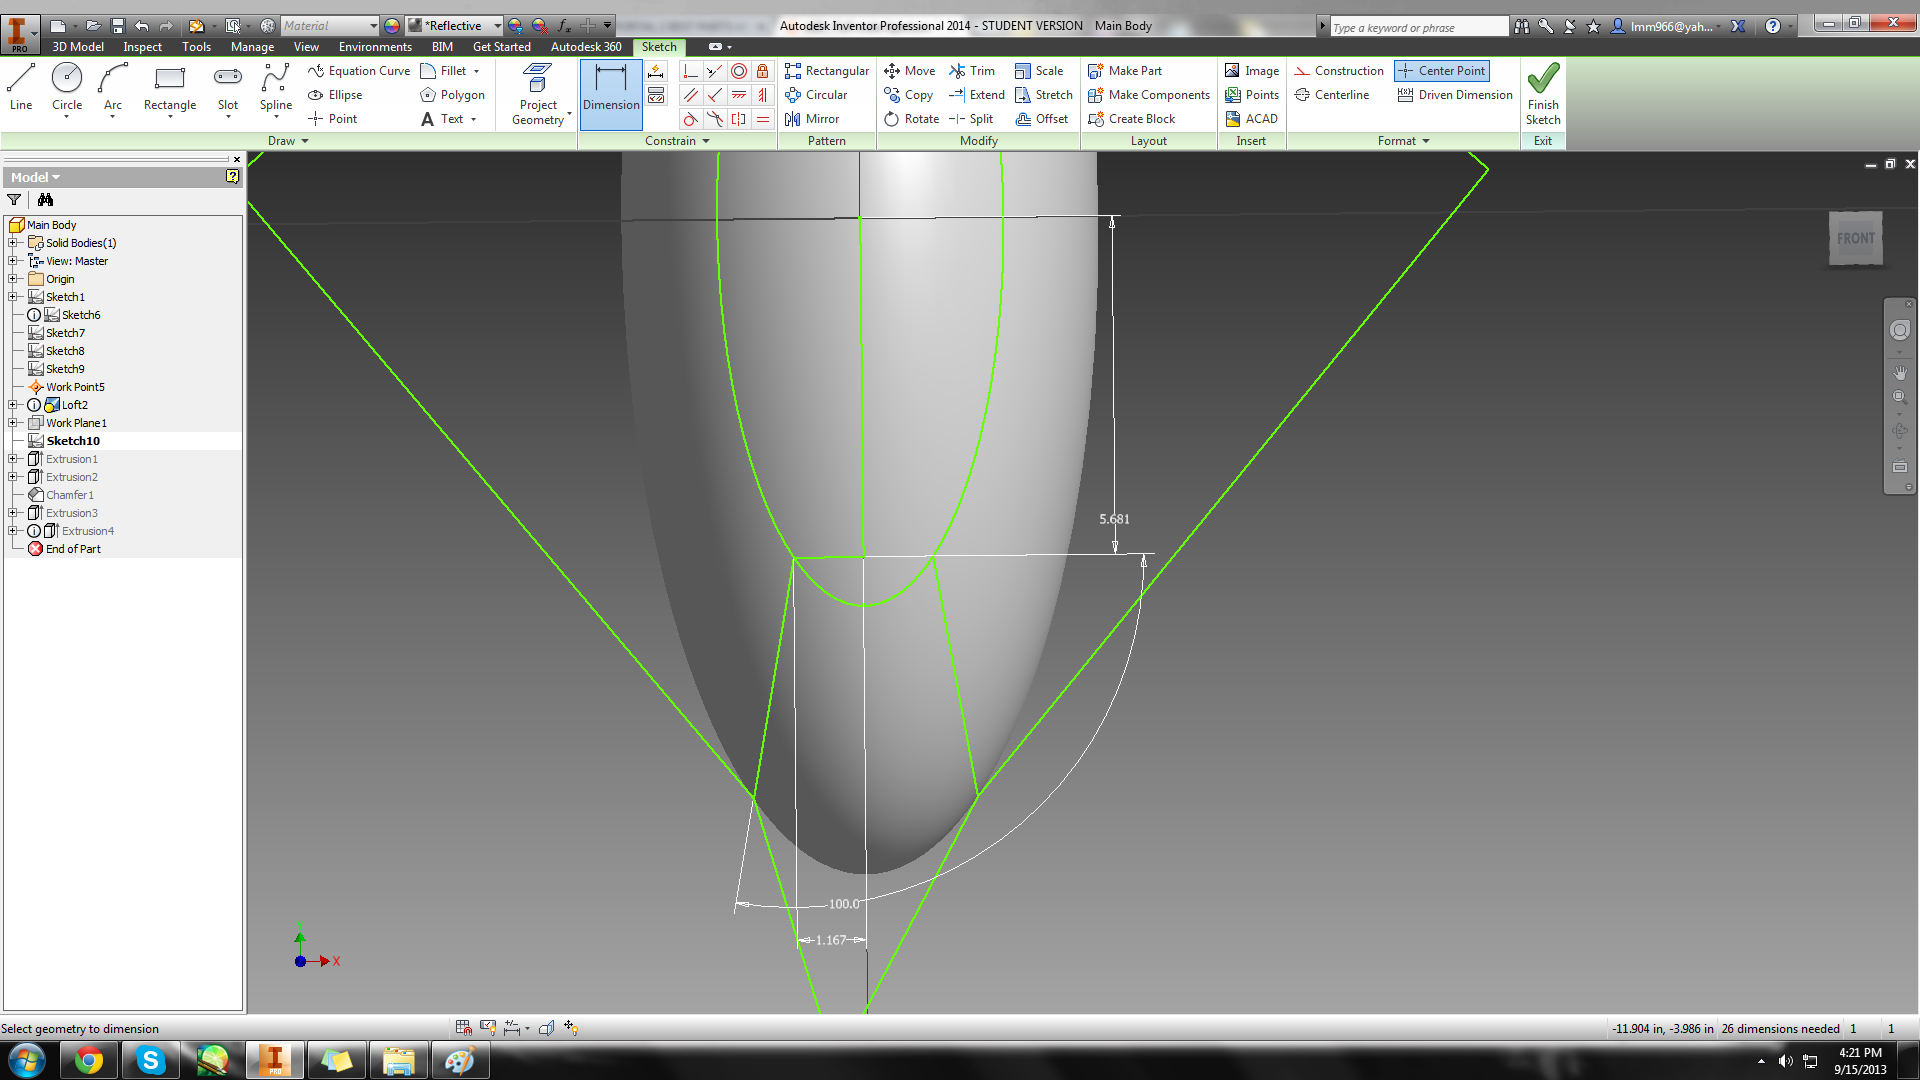Click the Reflective appearance color swatch
1920x1080 pixels.
pos(415,26)
